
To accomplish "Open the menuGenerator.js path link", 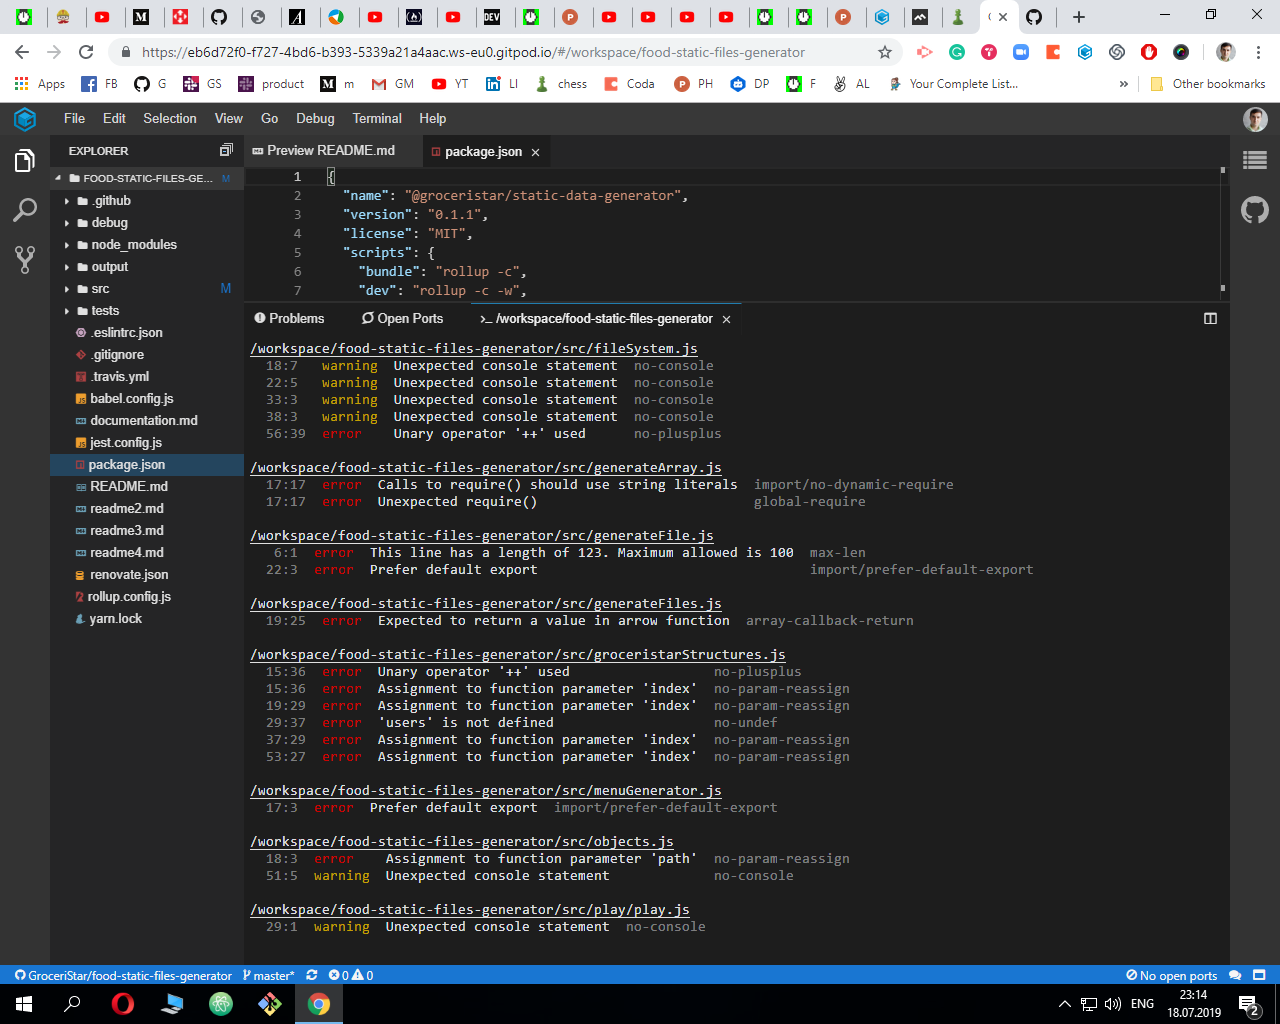I will pos(486,791).
